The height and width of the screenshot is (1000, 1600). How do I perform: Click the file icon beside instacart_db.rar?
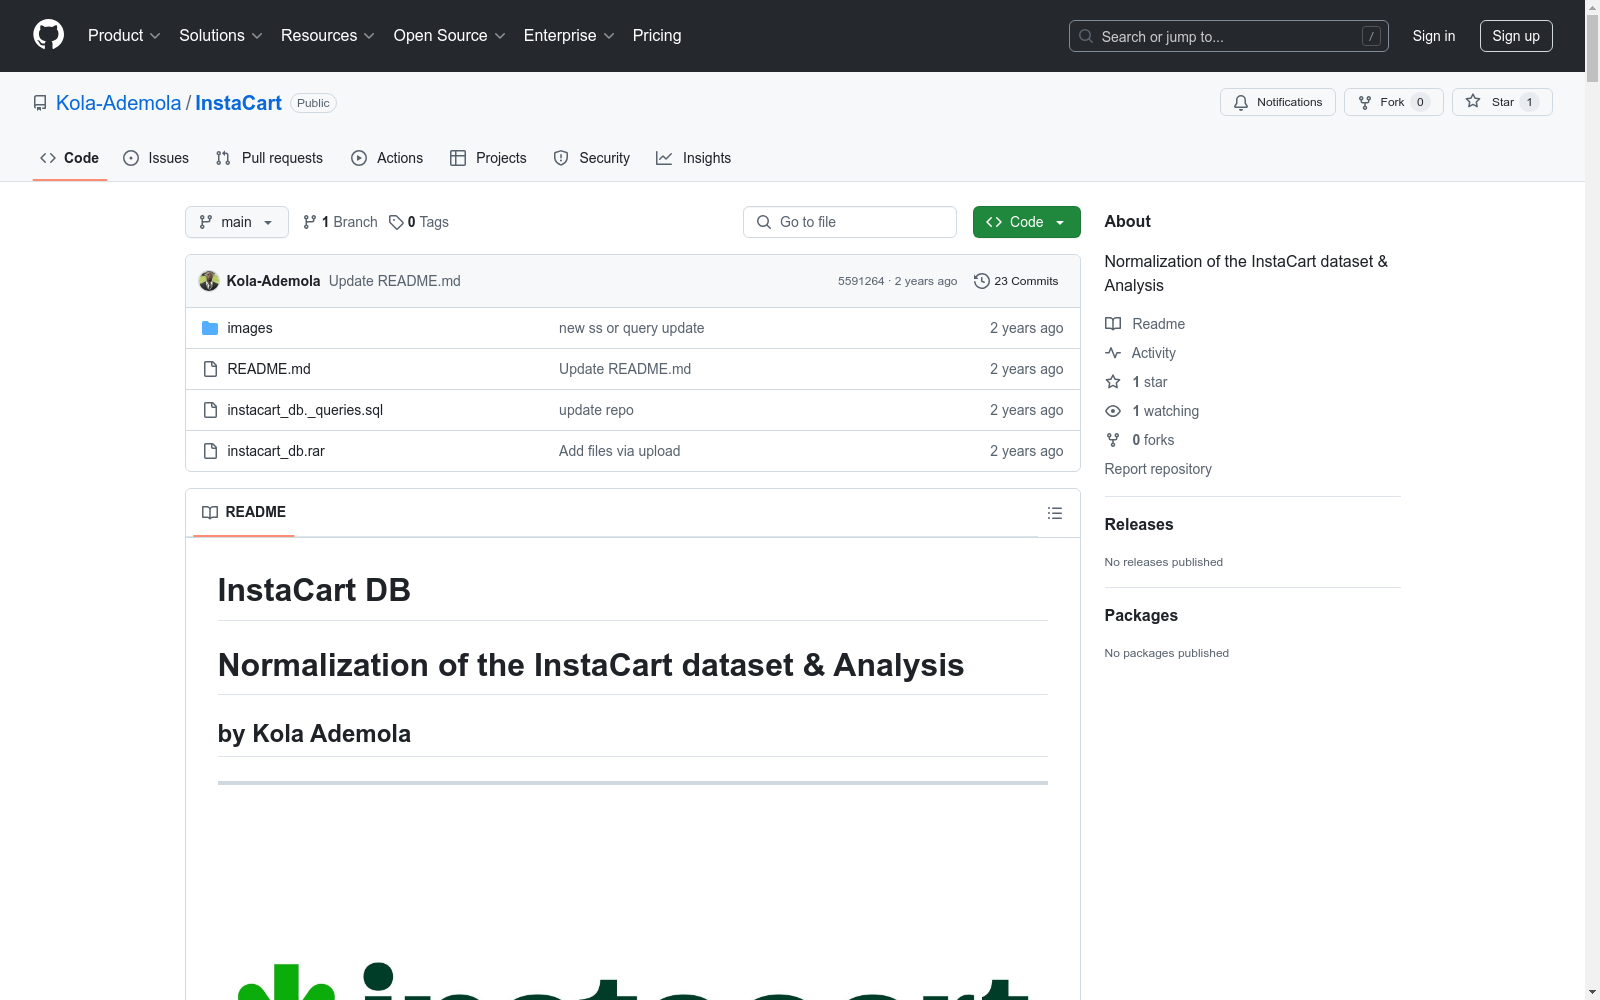(x=210, y=451)
